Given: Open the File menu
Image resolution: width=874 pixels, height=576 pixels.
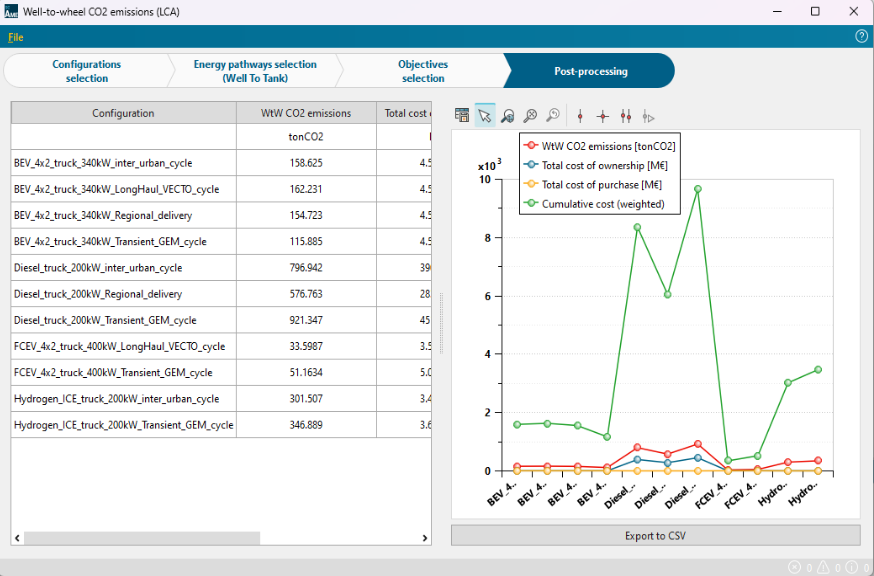Looking at the screenshot, I should 15,38.
